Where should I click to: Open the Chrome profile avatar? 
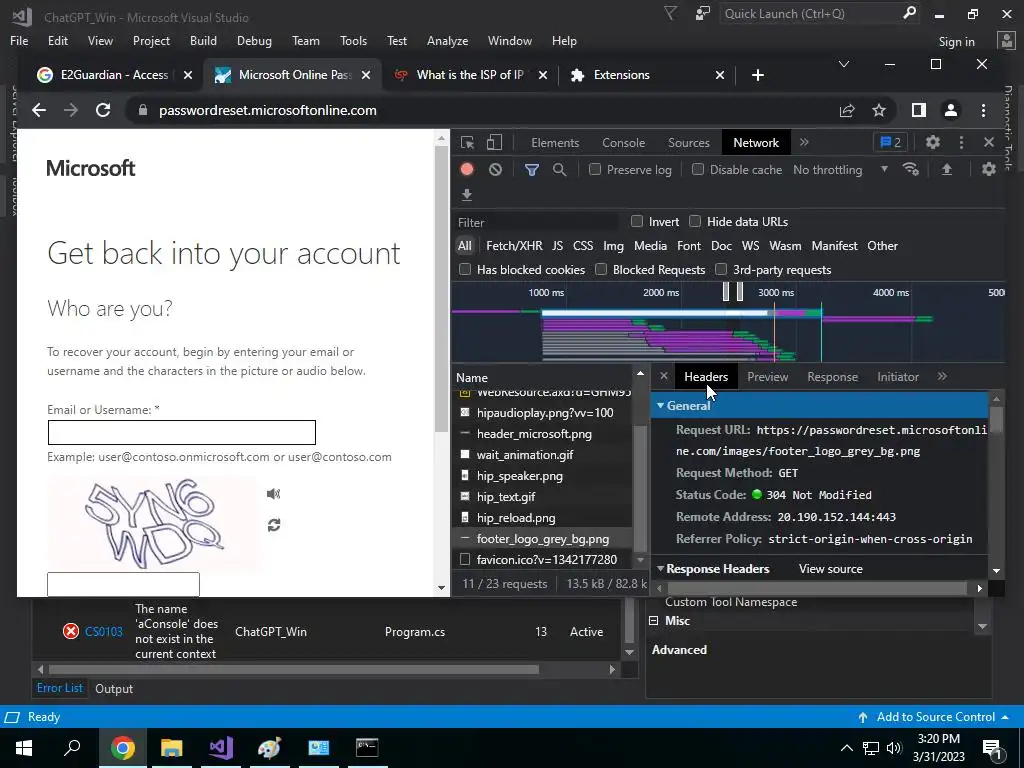951,110
